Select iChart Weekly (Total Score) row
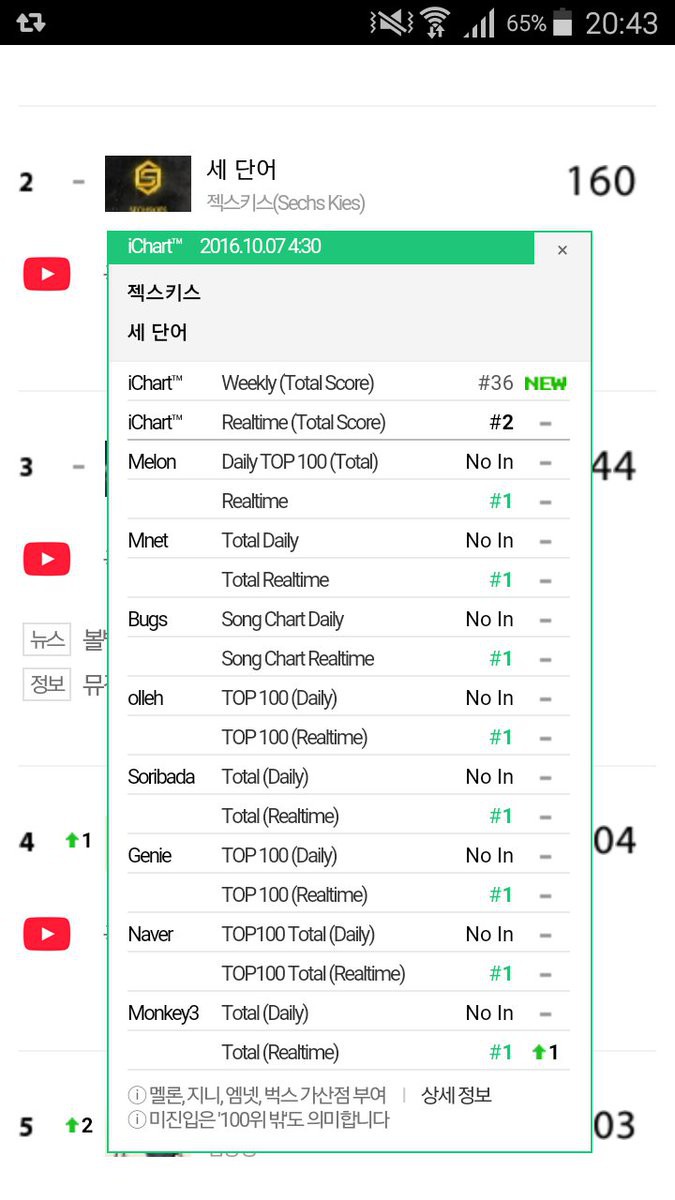 [x=349, y=383]
